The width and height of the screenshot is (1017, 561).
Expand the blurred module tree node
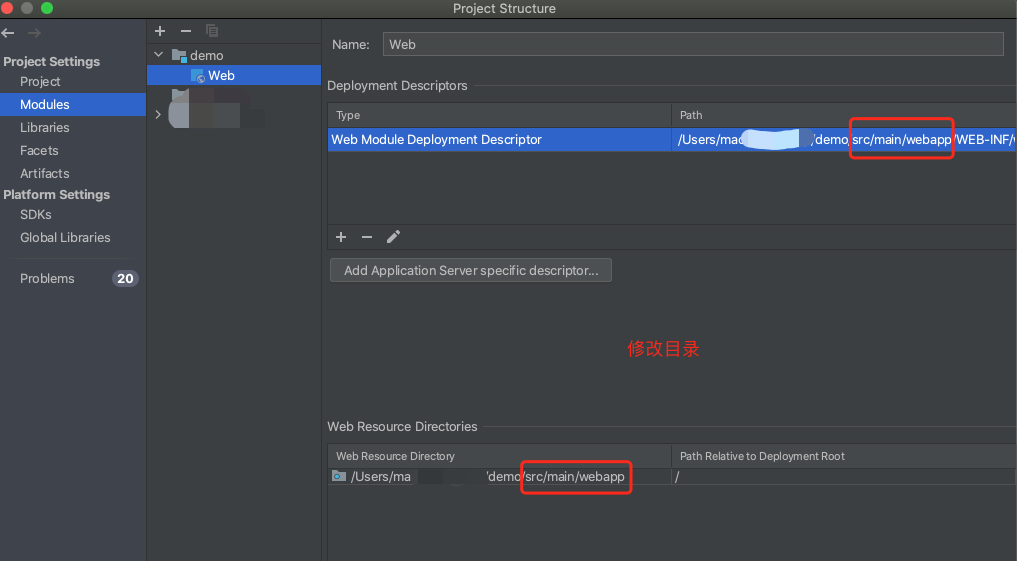(x=158, y=114)
